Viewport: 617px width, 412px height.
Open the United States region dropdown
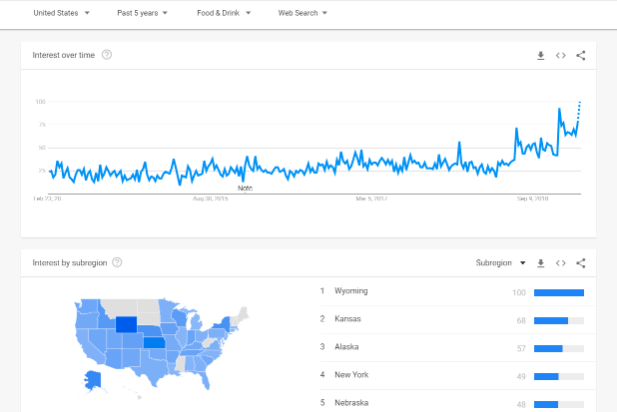tap(61, 13)
